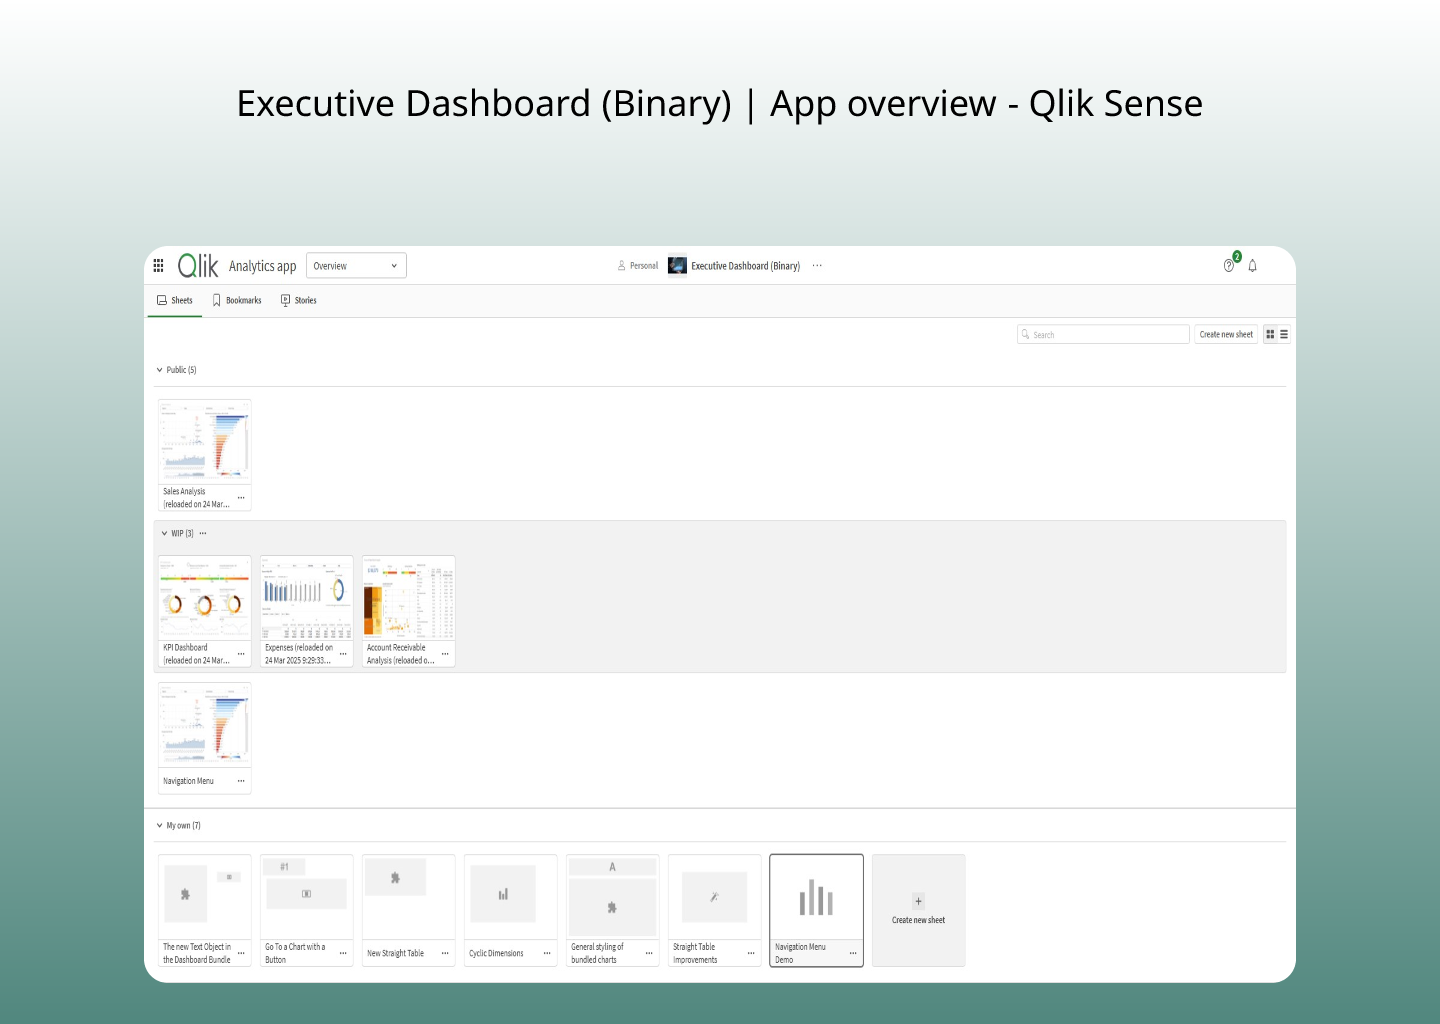Image resolution: width=1440 pixels, height=1024 pixels.
Task: Open WIP group more options menu
Action: [x=203, y=534]
